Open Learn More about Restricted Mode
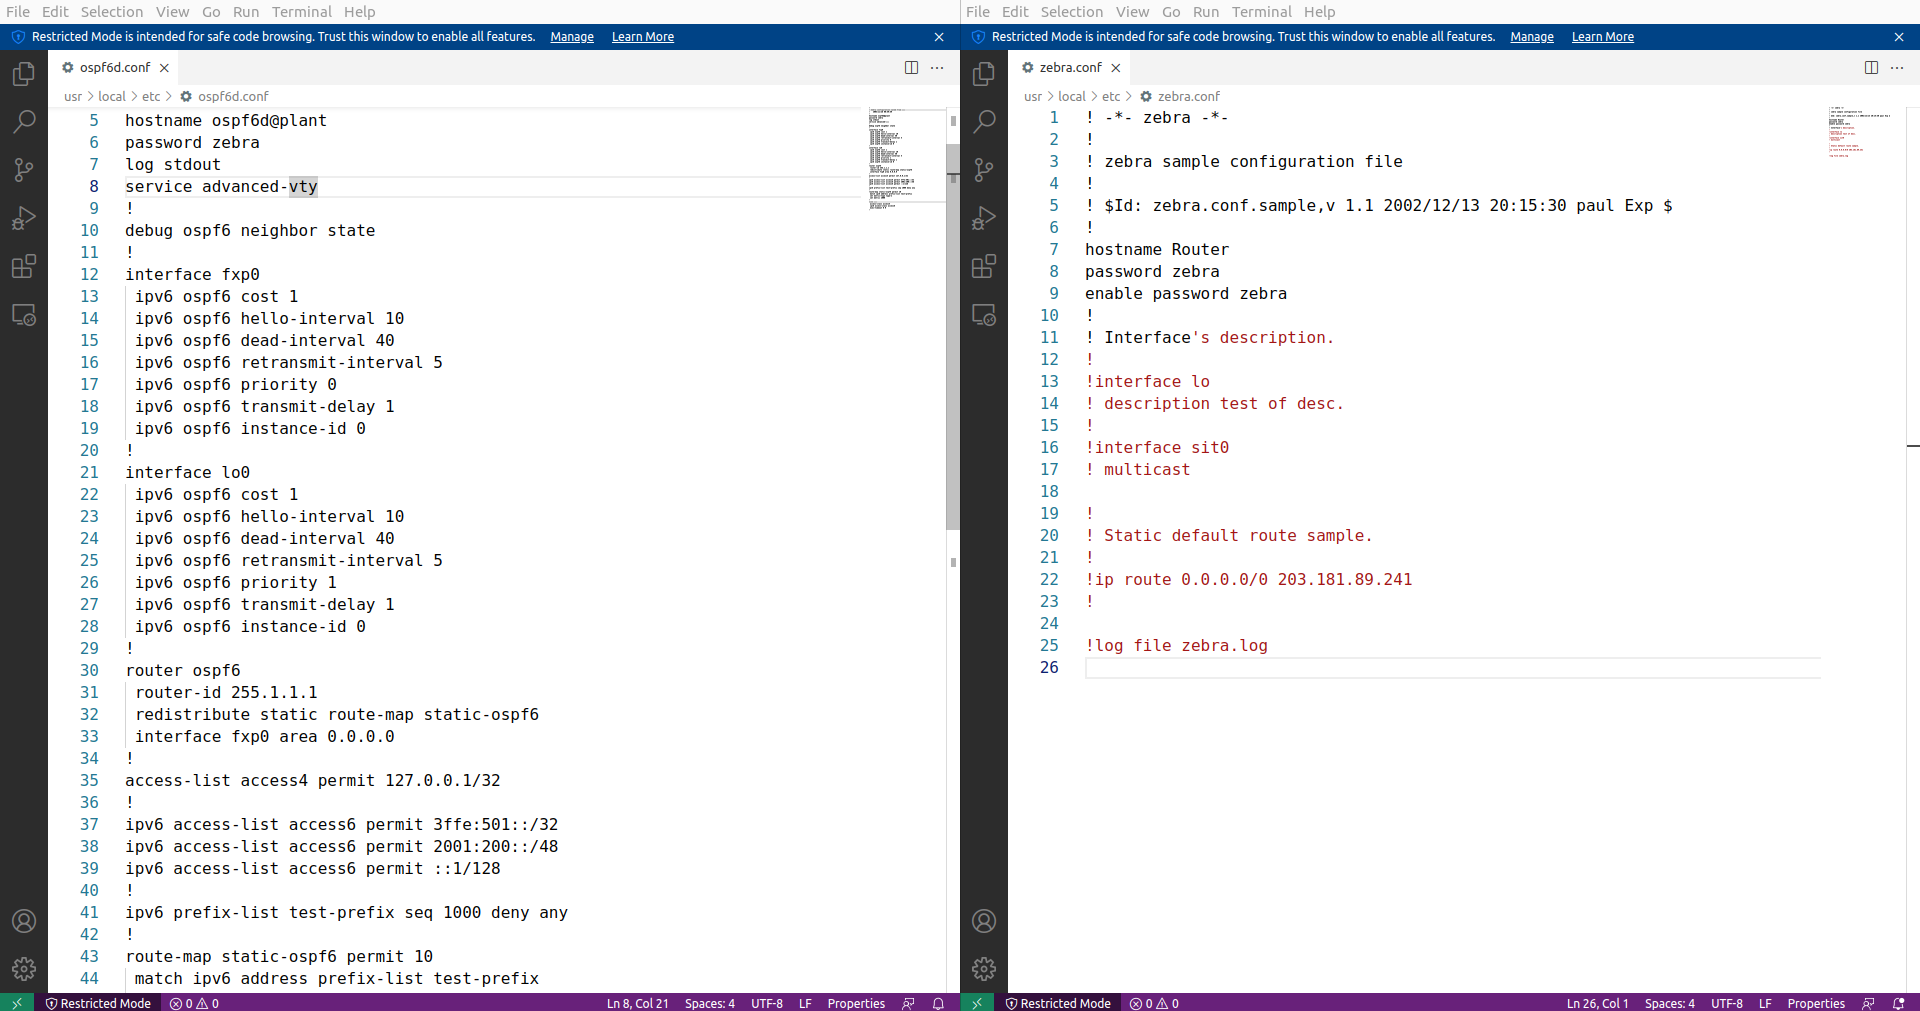Screen dimensions: 1920x1011 (x=642, y=36)
